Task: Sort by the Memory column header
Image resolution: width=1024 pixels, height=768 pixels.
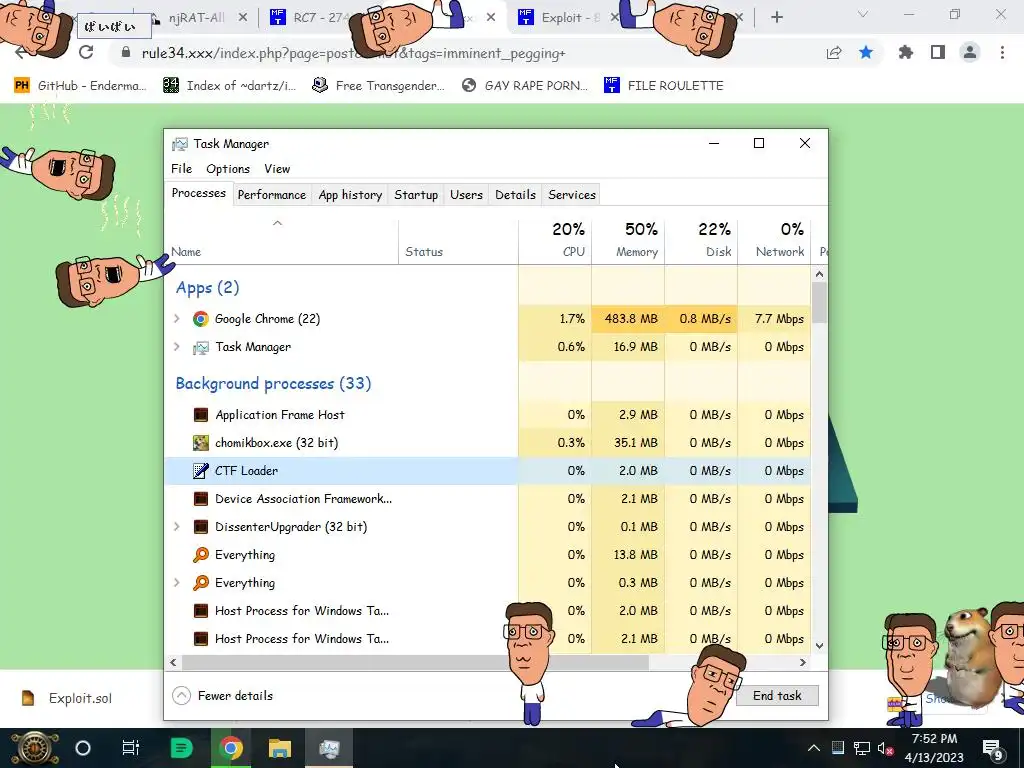Action: tap(628, 240)
